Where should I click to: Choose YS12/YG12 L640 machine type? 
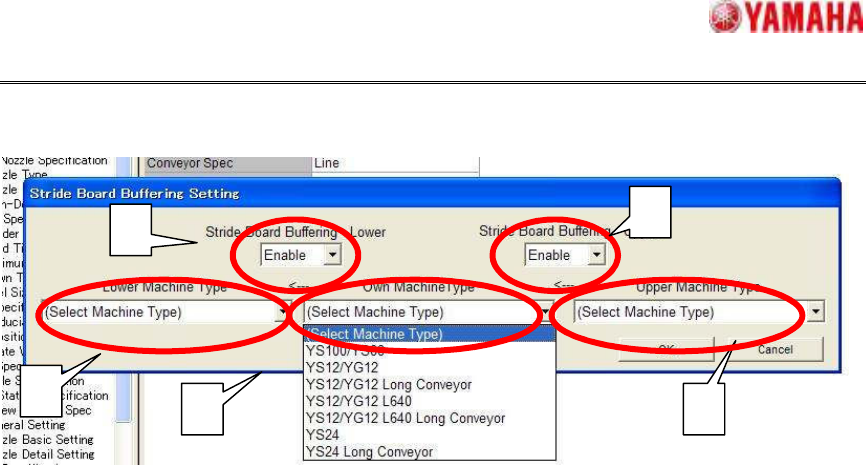pyautogui.click(x=429, y=401)
